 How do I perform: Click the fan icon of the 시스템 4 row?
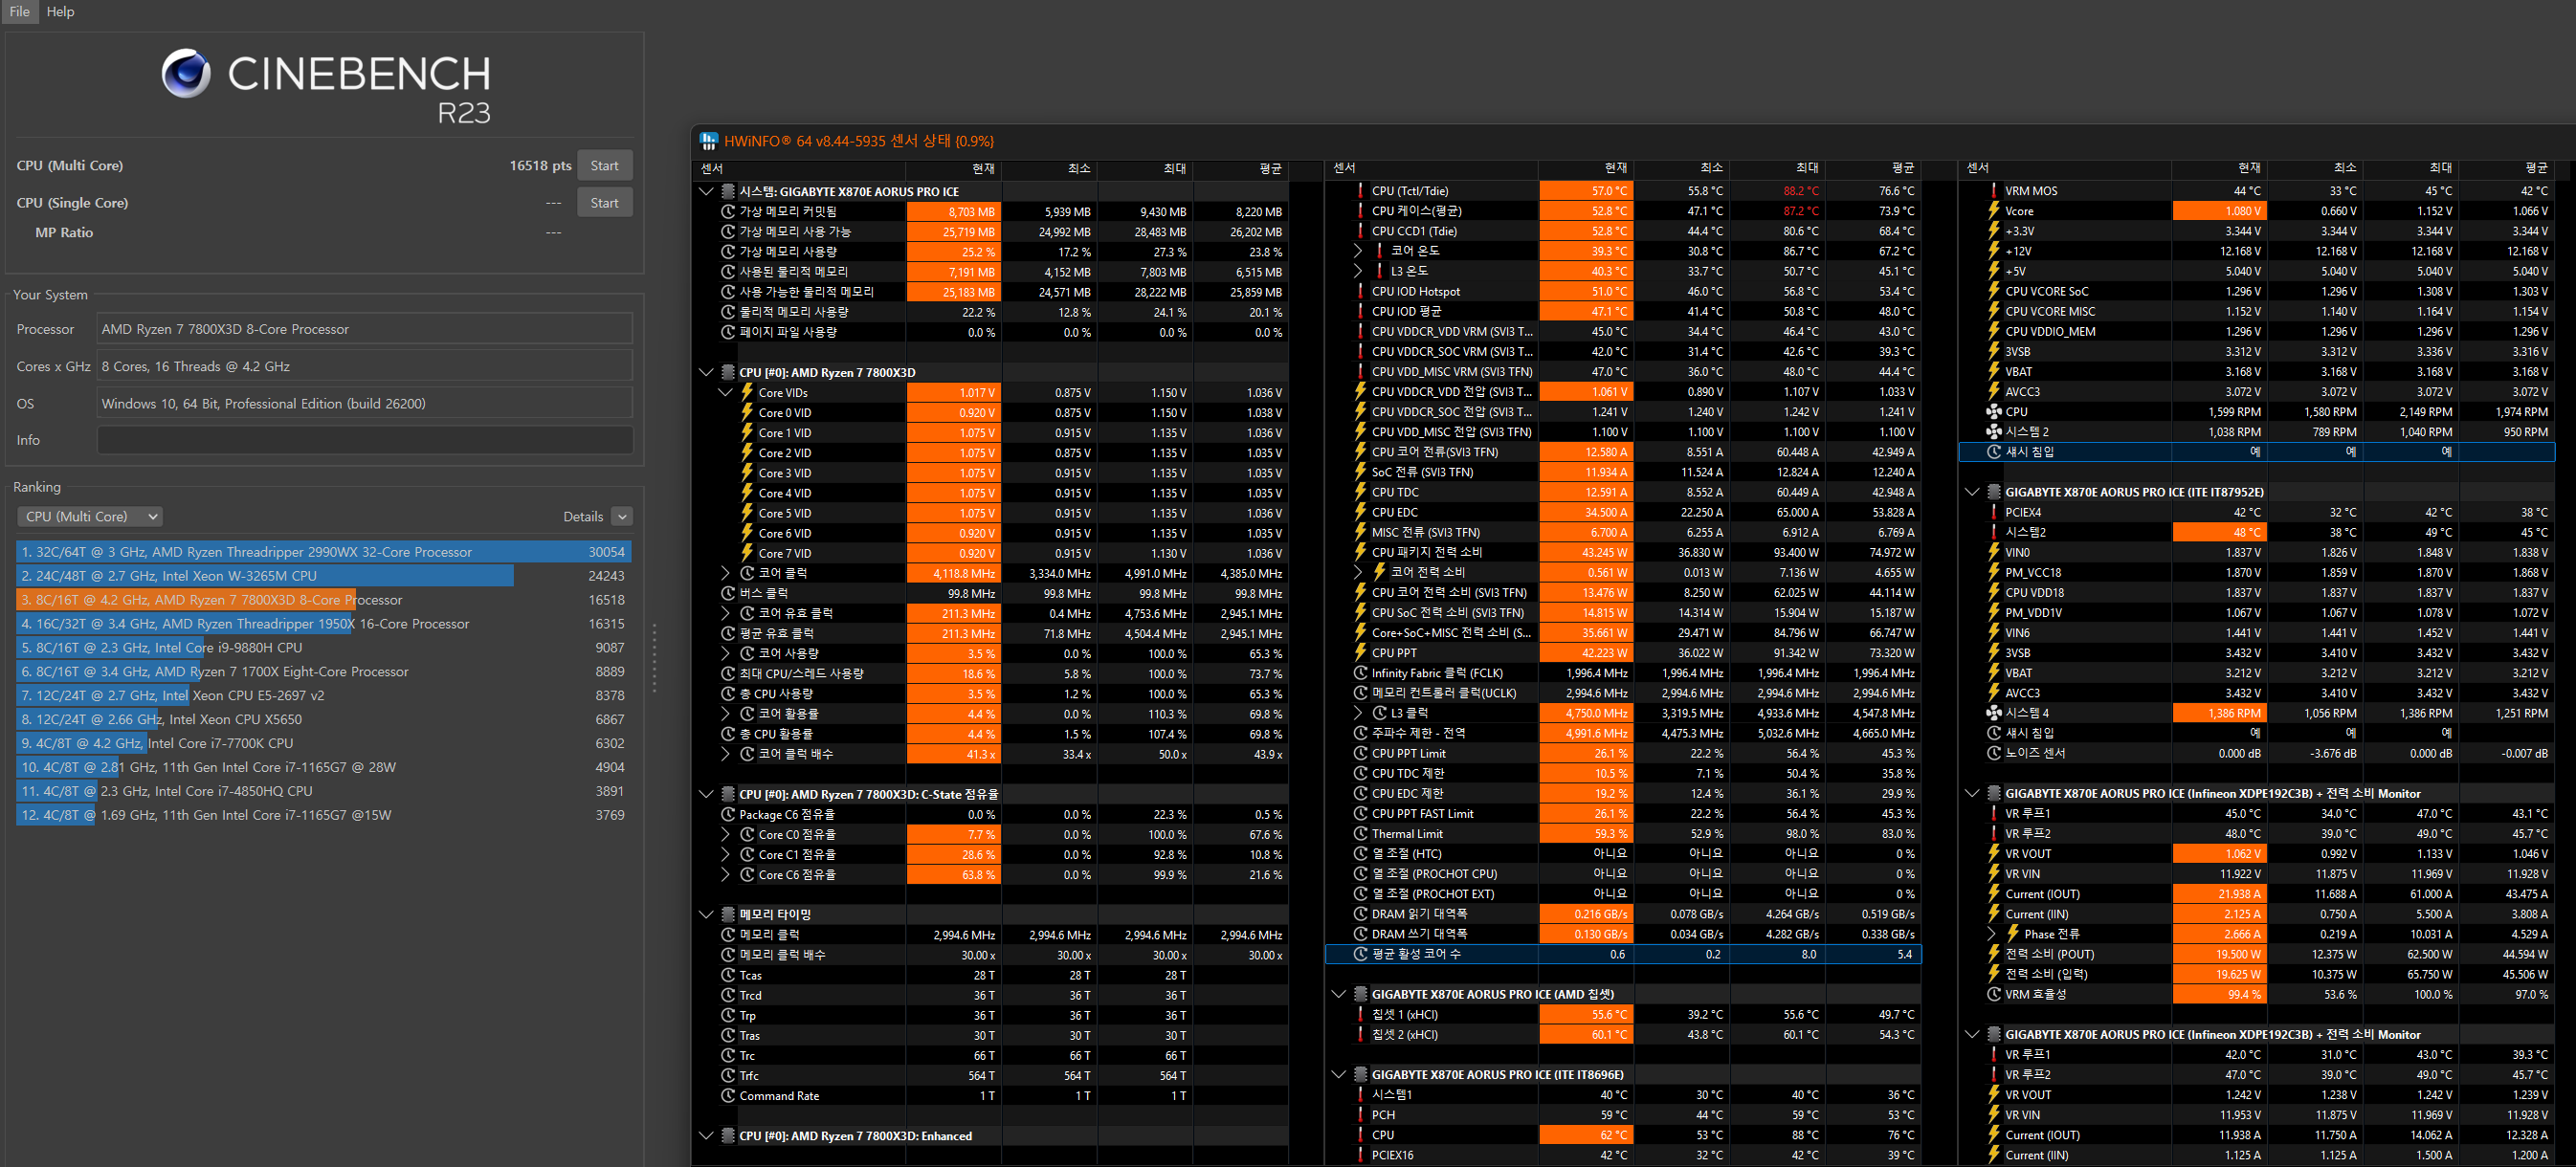pos(1993,713)
